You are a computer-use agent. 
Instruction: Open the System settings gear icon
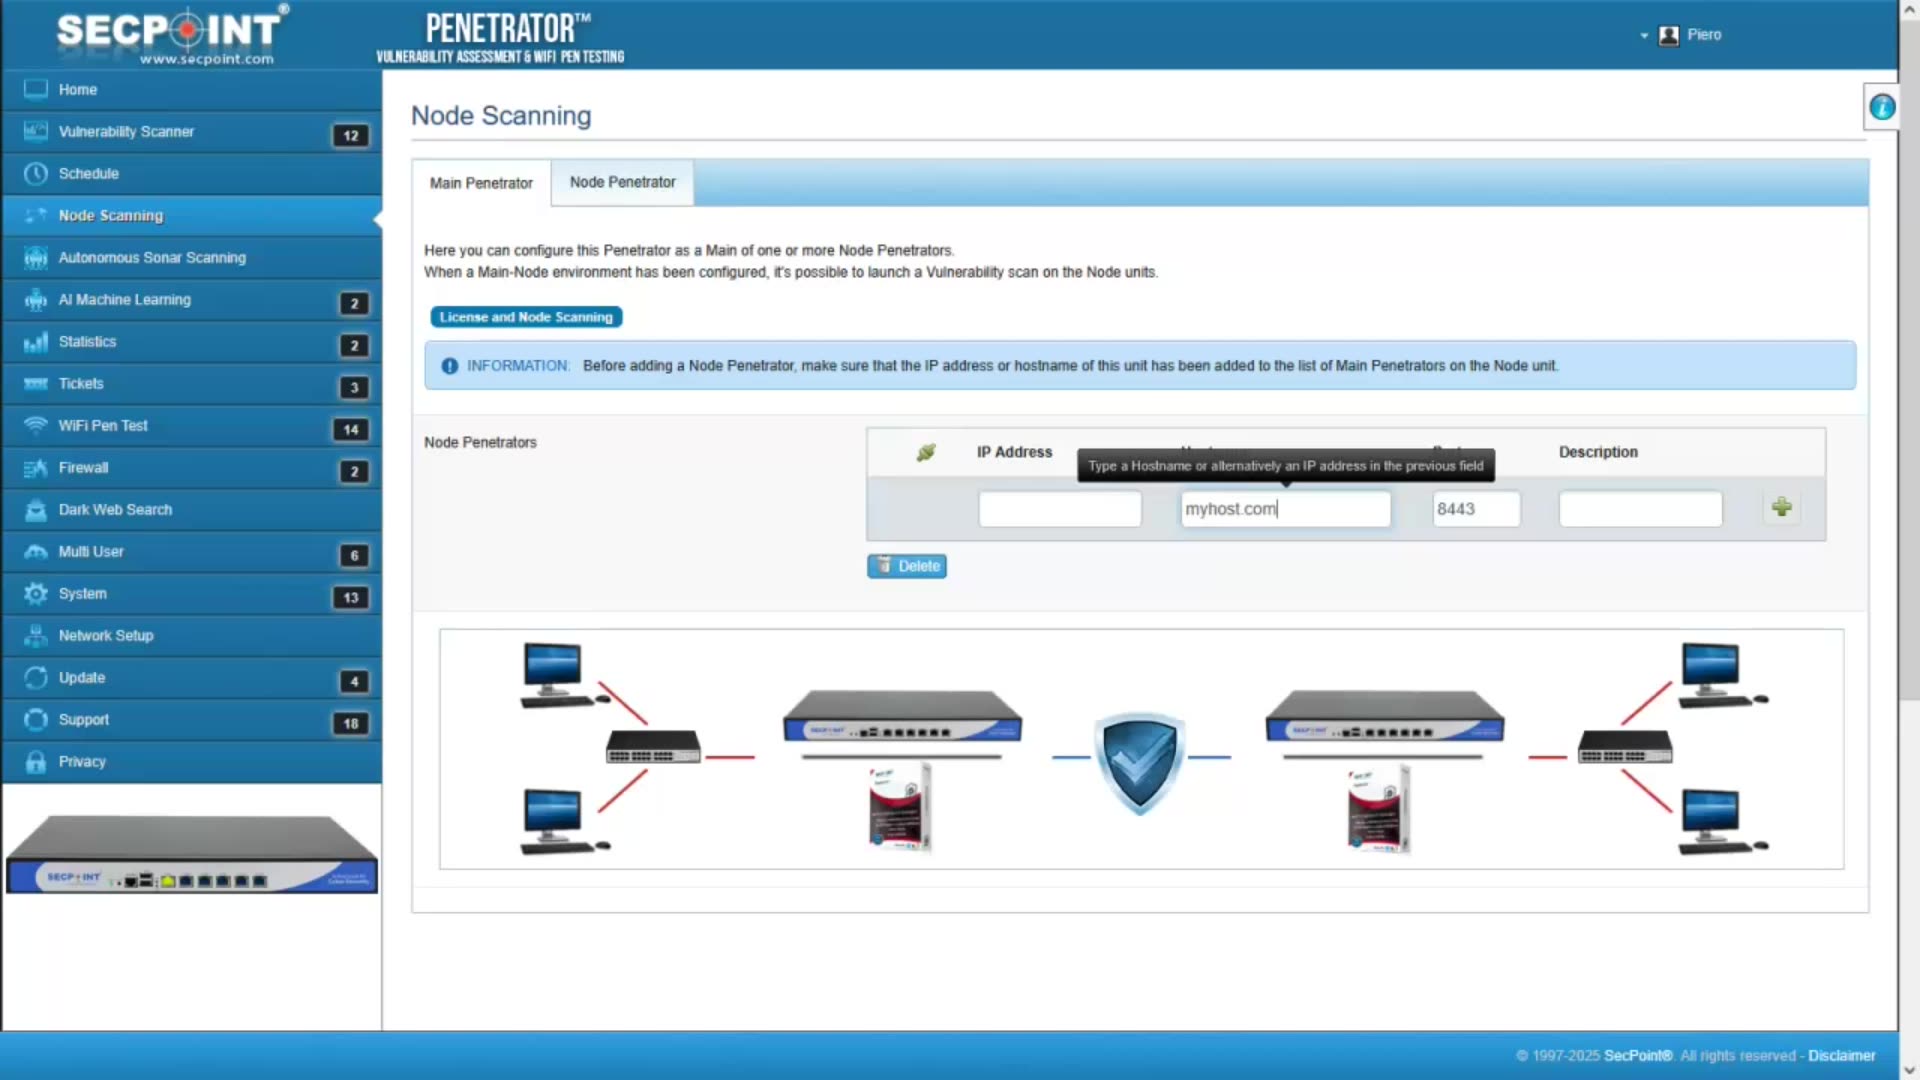coord(35,593)
